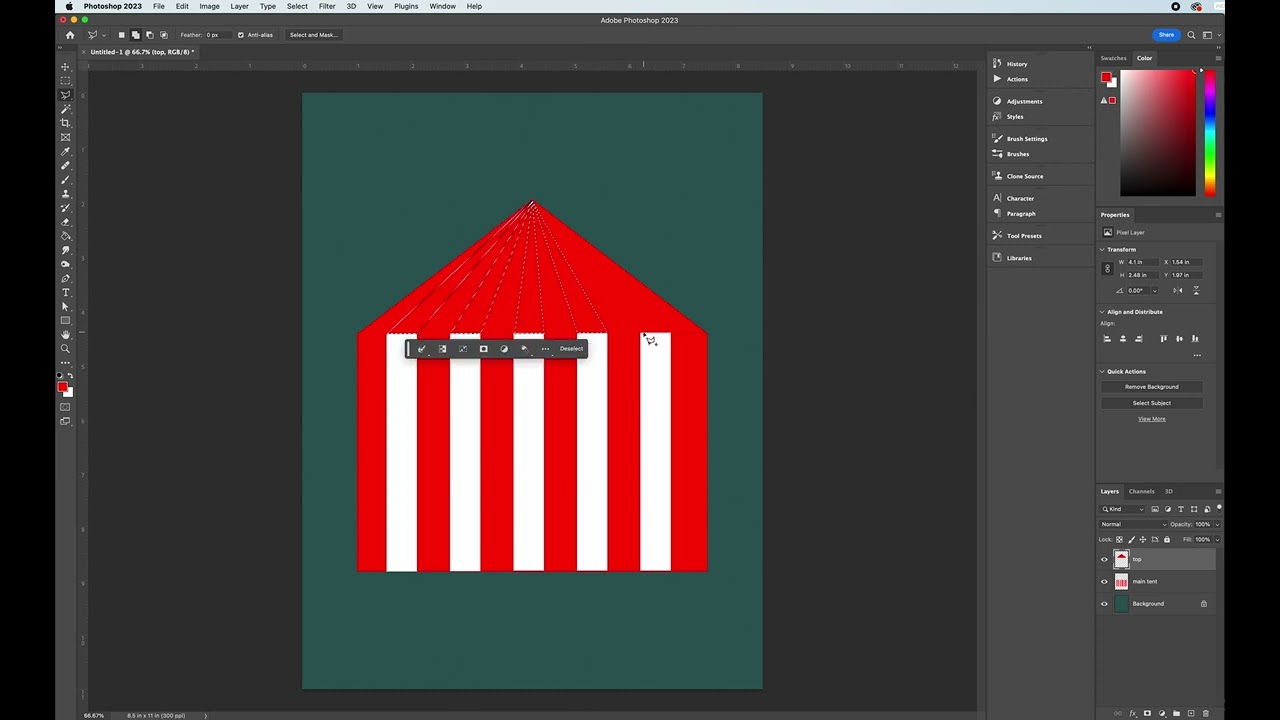Click Add layer style fx icon
Viewport: 1280px width, 720px height.
1132,713
